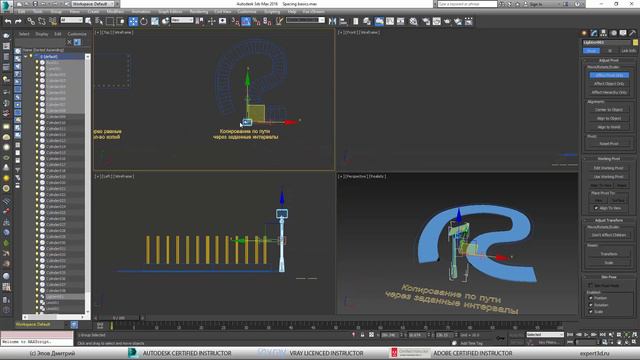Activate the Select and Scale tool
The width and height of the screenshot is (640, 360).
(155, 21)
